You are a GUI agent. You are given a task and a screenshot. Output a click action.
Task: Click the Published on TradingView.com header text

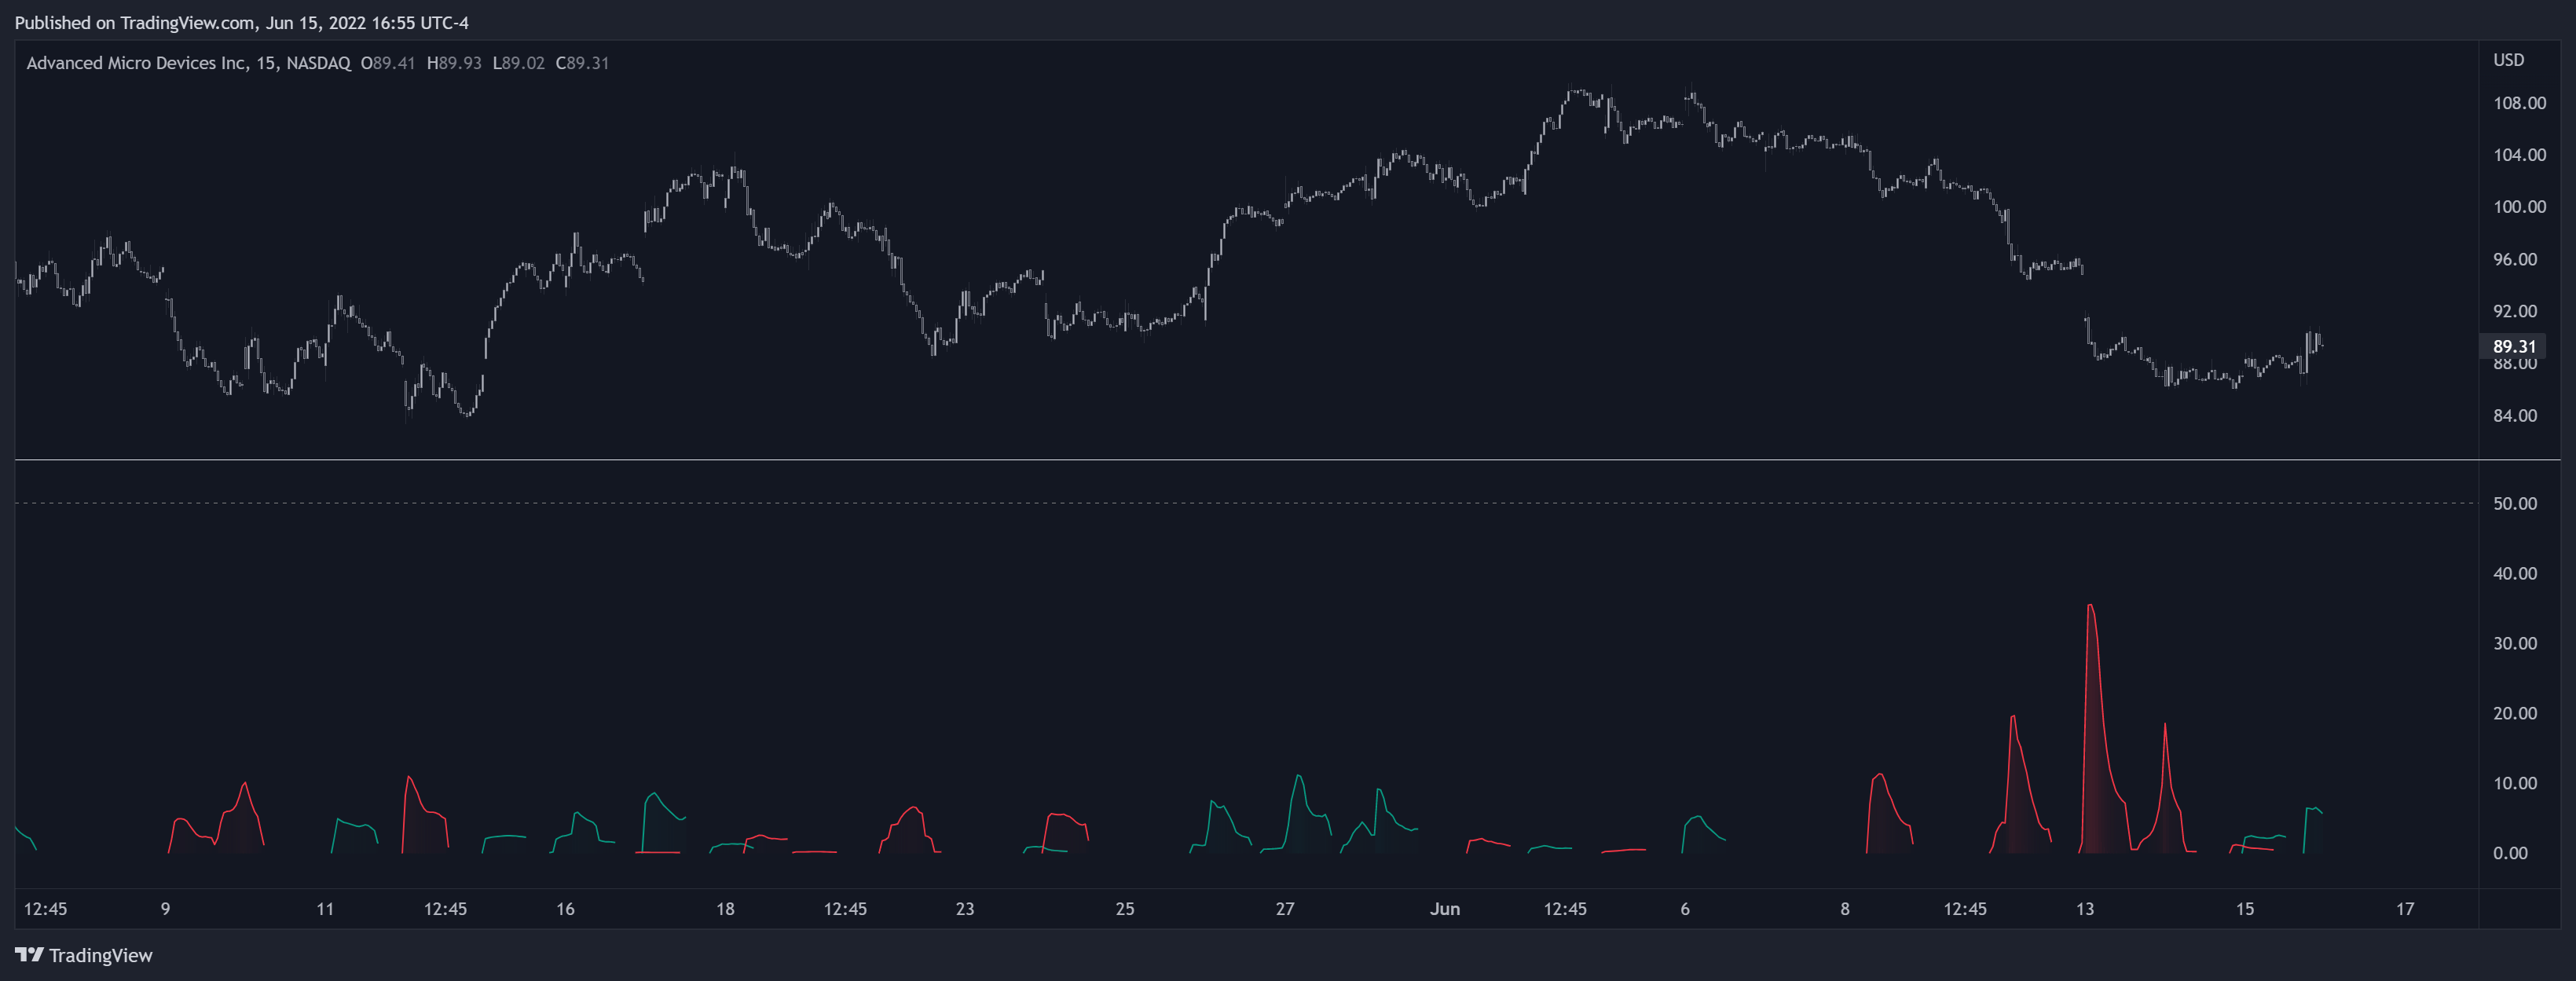click(241, 22)
